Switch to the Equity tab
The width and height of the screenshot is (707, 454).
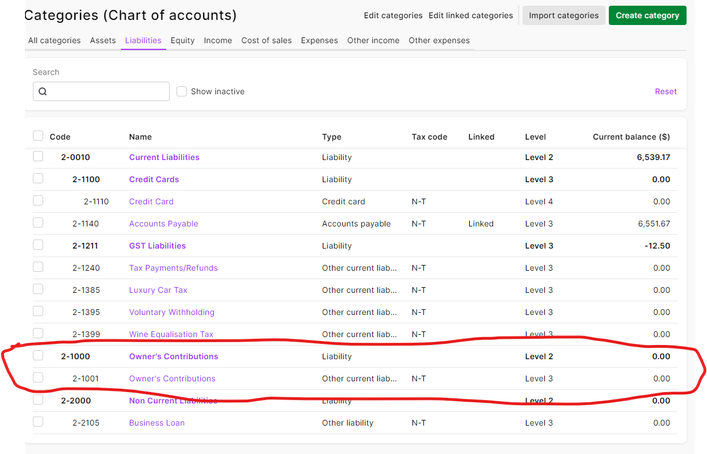click(182, 41)
